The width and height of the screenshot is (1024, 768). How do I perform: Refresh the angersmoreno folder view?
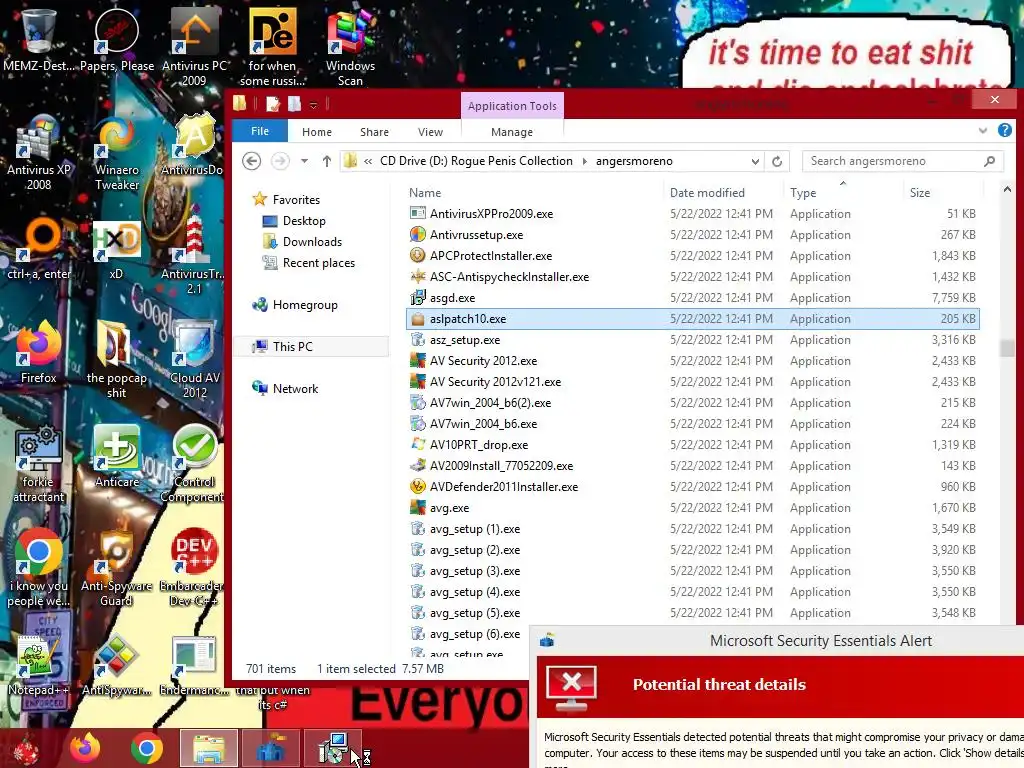776,161
